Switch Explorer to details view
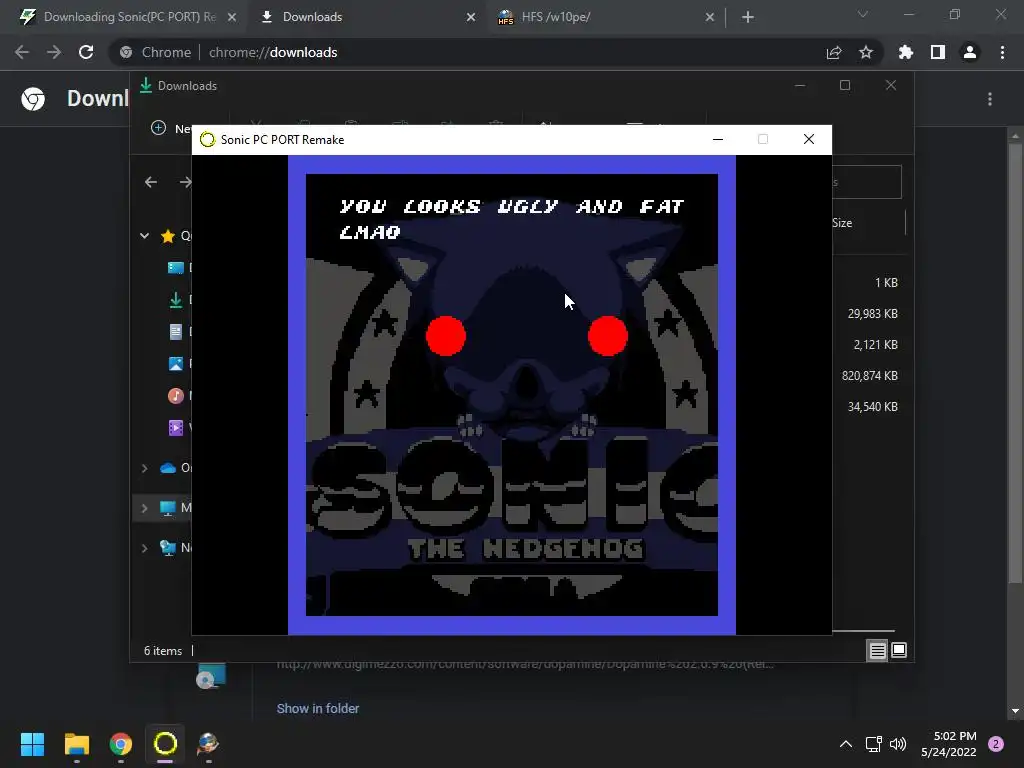The image size is (1024, 768). coord(877,650)
